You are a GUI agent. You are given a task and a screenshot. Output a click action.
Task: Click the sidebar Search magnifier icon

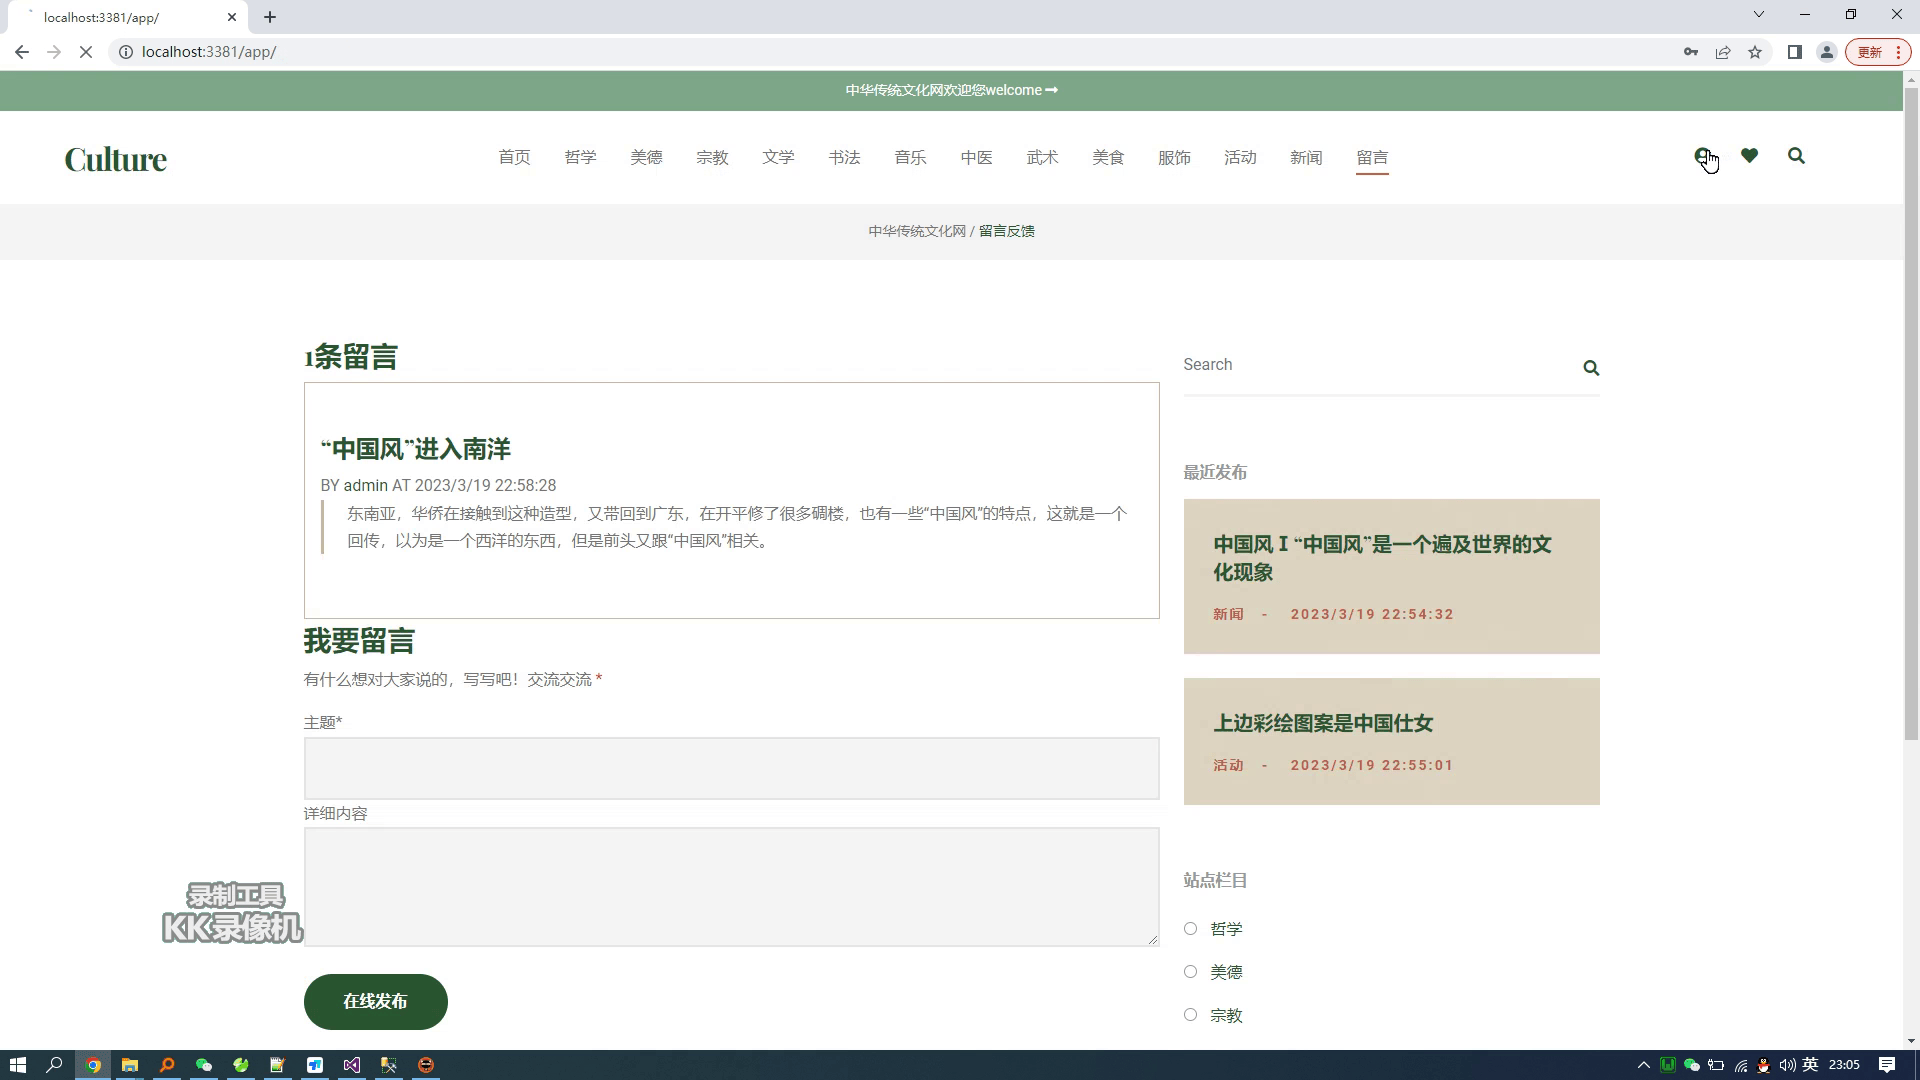(1591, 368)
